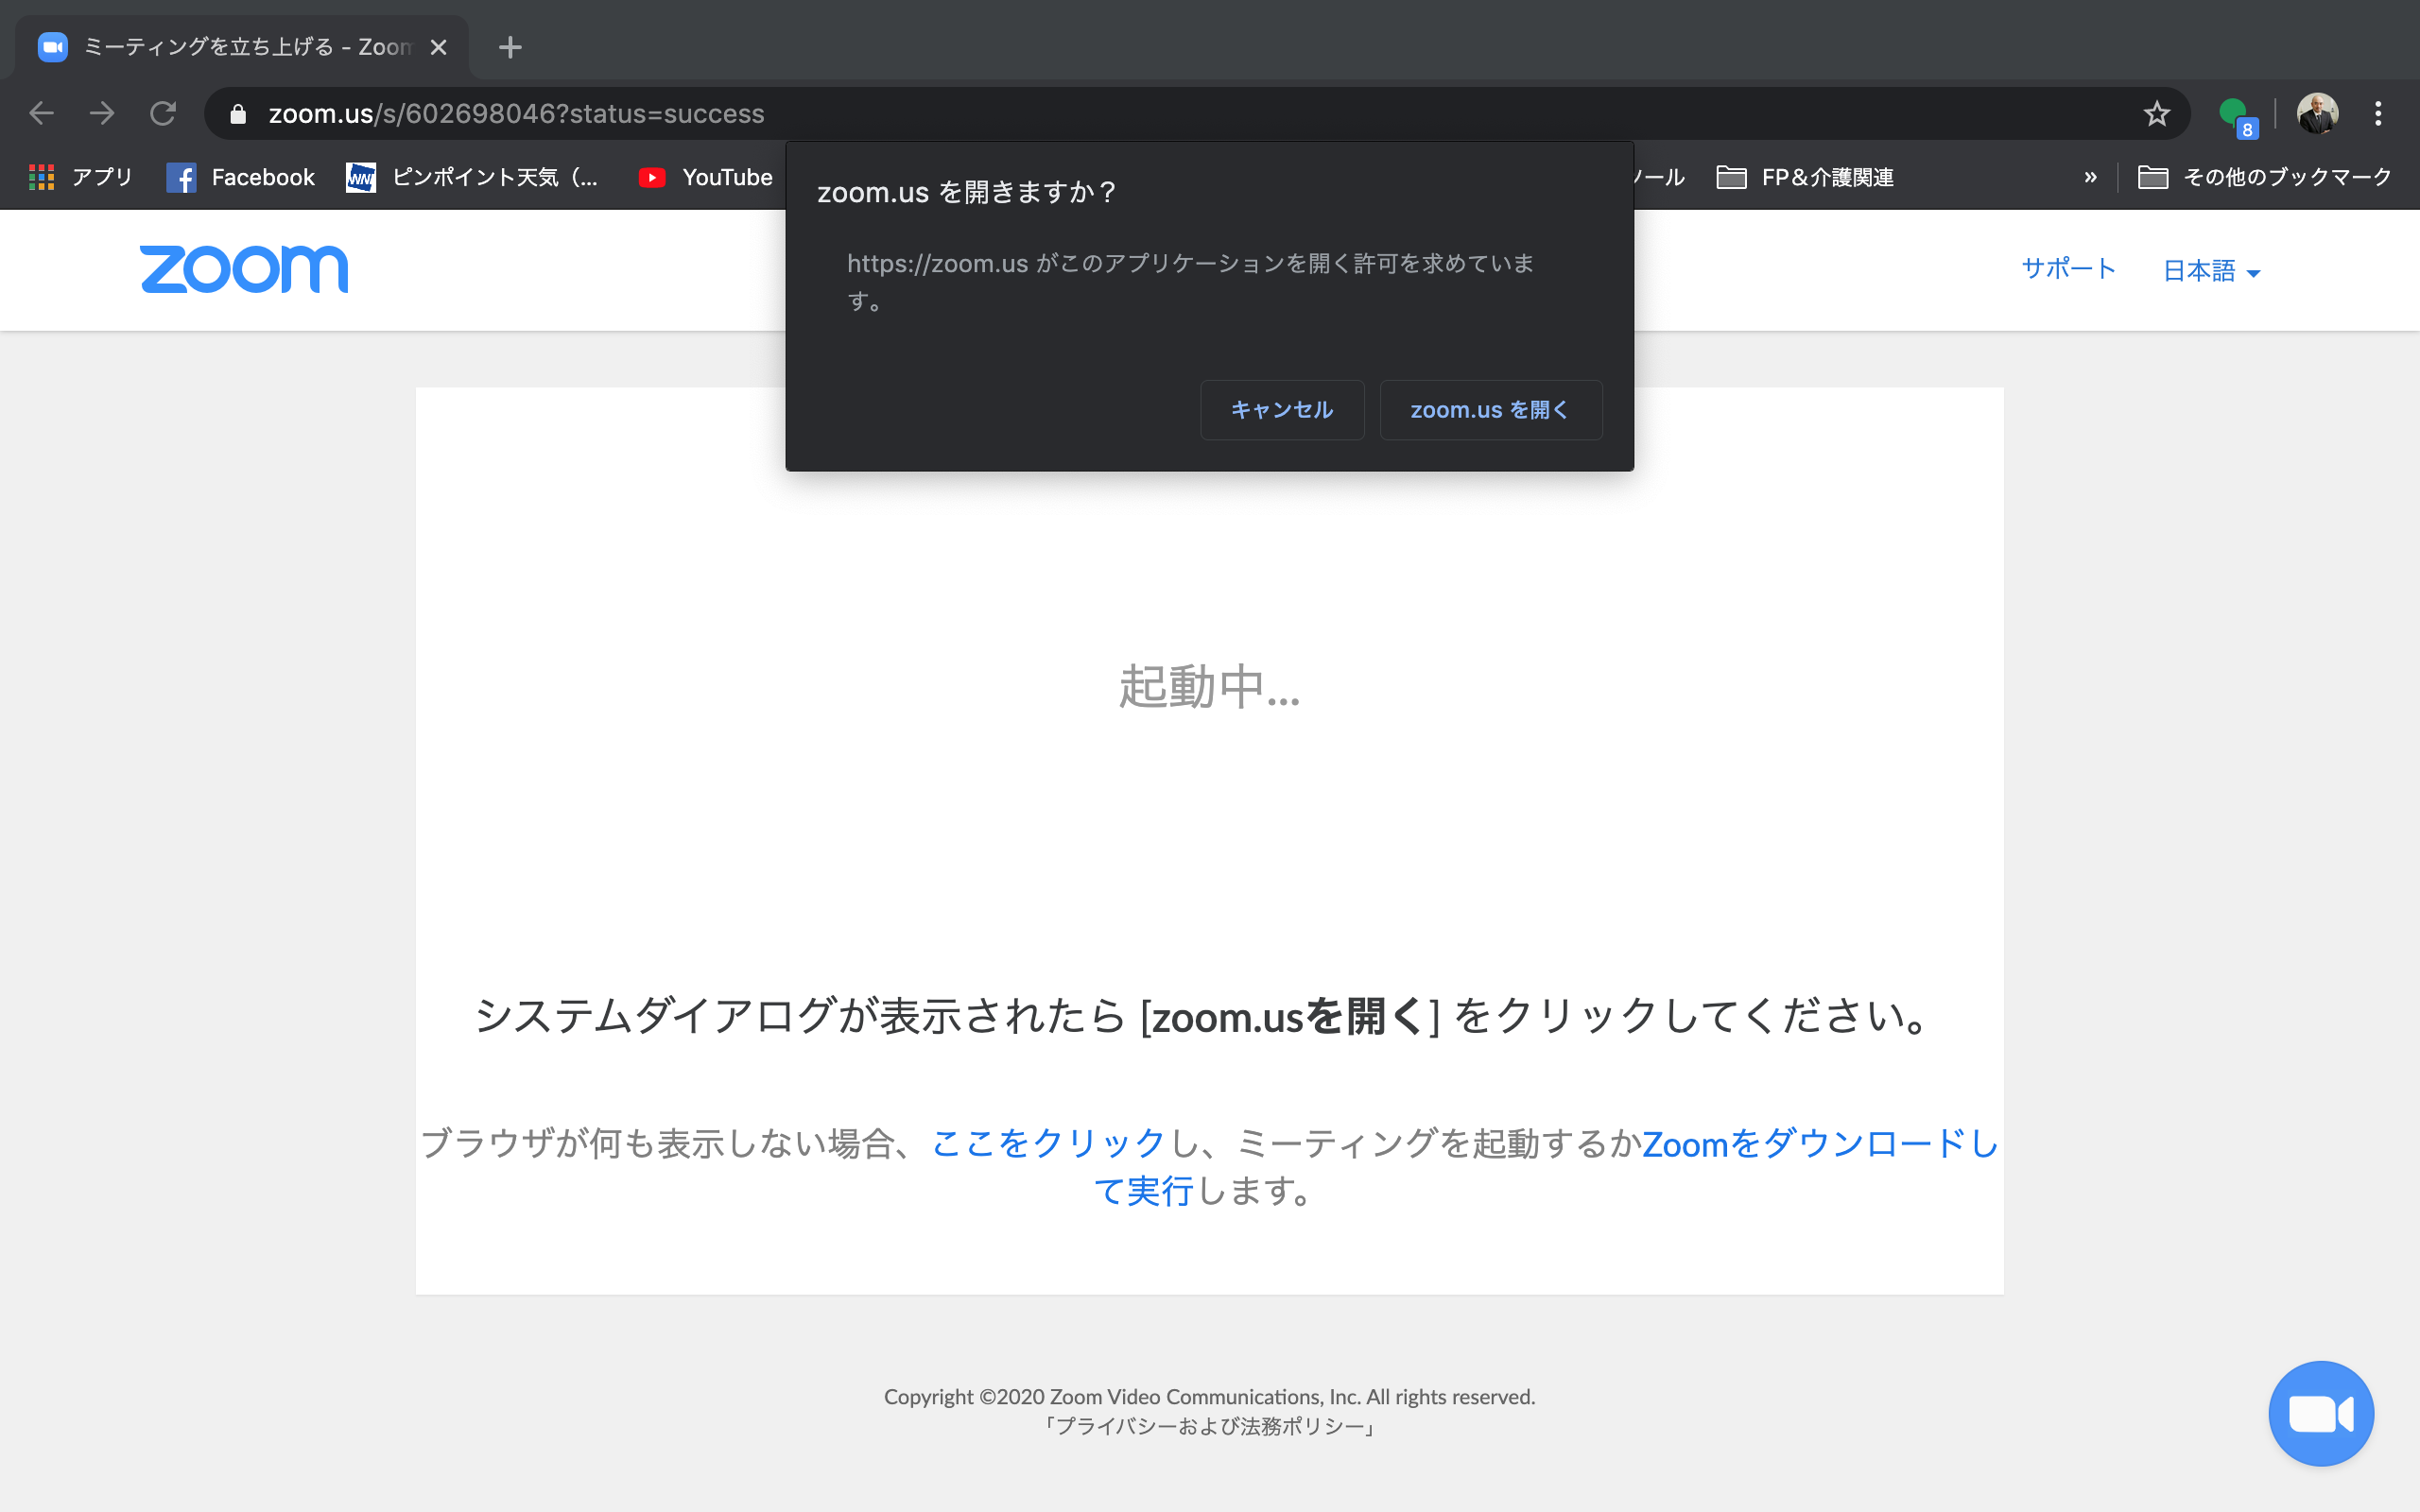Select the ミーティングを立ち上げる browser tab
Image resolution: width=2420 pixels, height=1512 pixels.
(x=242, y=47)
